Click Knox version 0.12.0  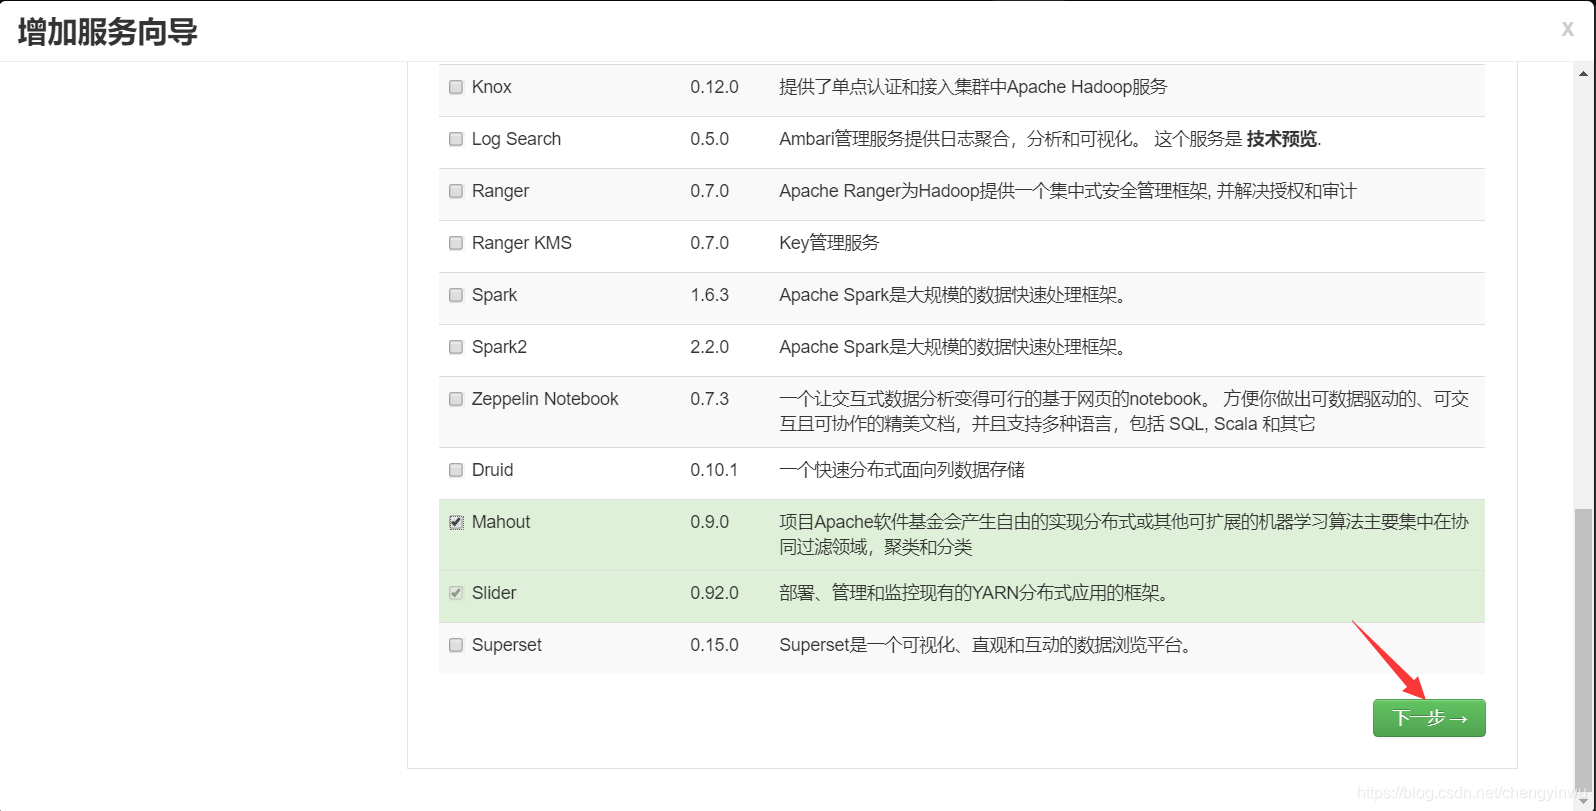(714, 87)
